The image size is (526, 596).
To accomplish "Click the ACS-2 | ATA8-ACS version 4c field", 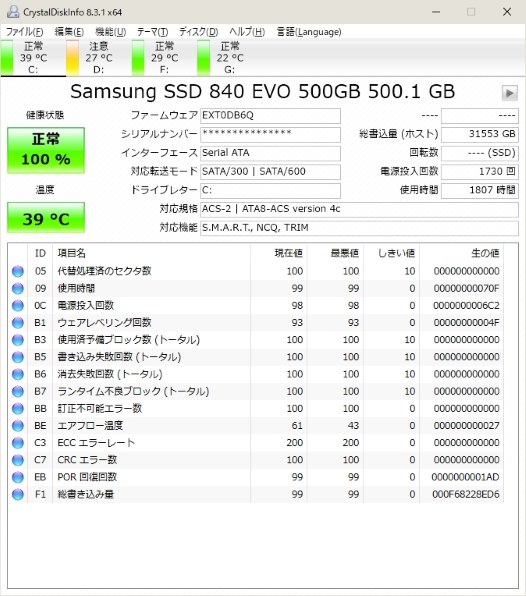I will pos(359,209).
